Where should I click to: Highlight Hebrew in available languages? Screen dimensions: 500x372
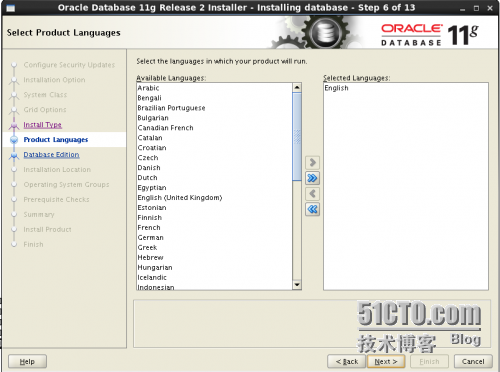(214, 258)
